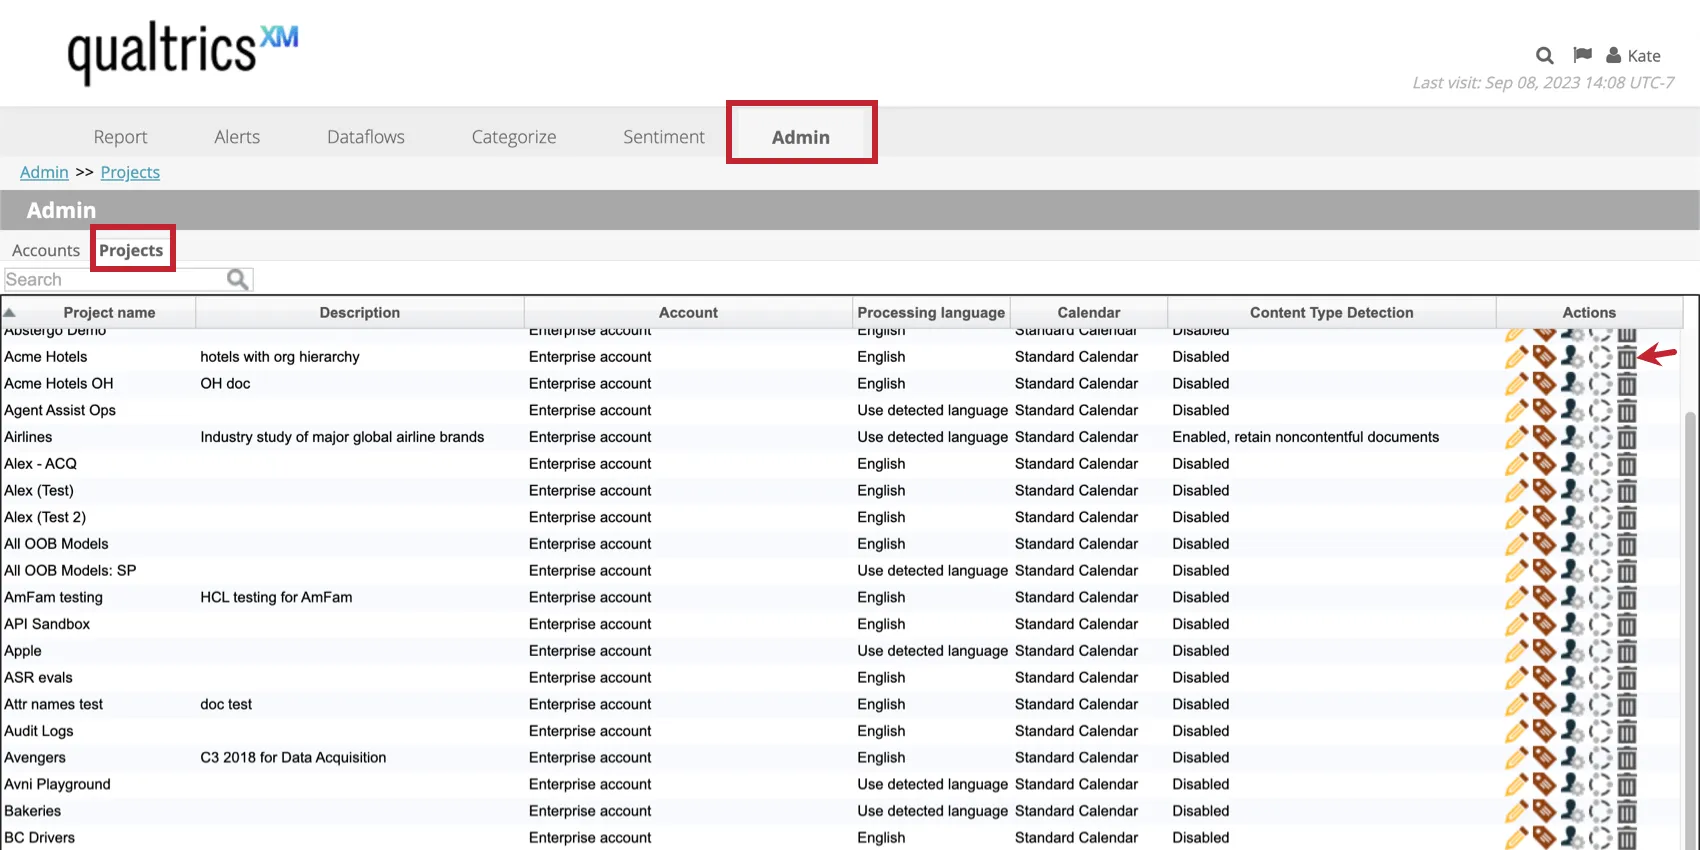Click the Projects breadcrumb link
Image resolution: width=1700 pixels, height=850 pixels.
click(130, 172)
